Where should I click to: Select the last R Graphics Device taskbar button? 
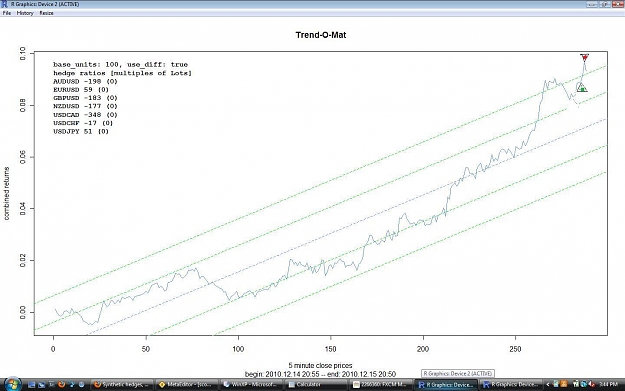511,385
